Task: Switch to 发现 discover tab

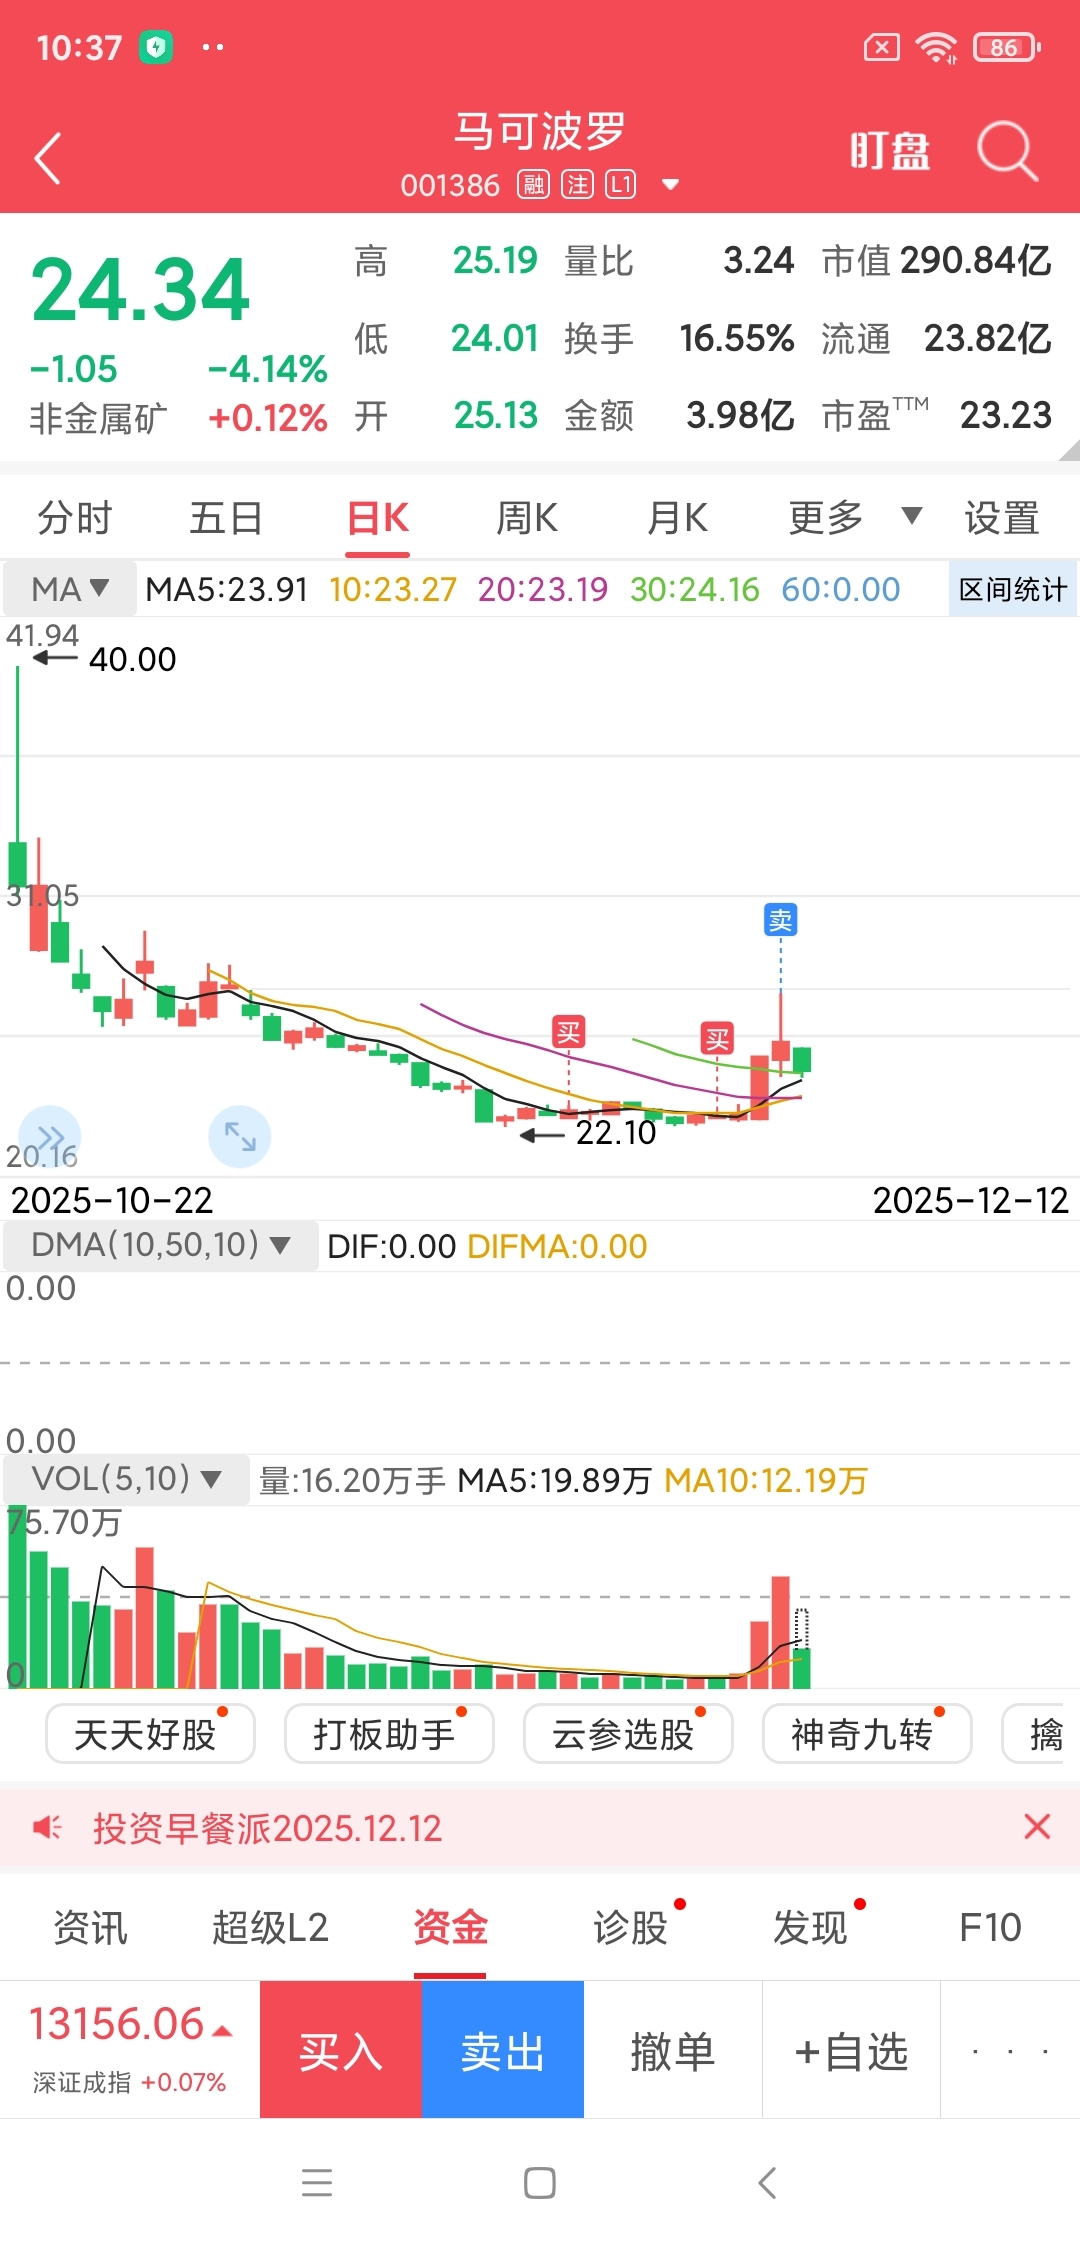Action: coord(810,1927)
